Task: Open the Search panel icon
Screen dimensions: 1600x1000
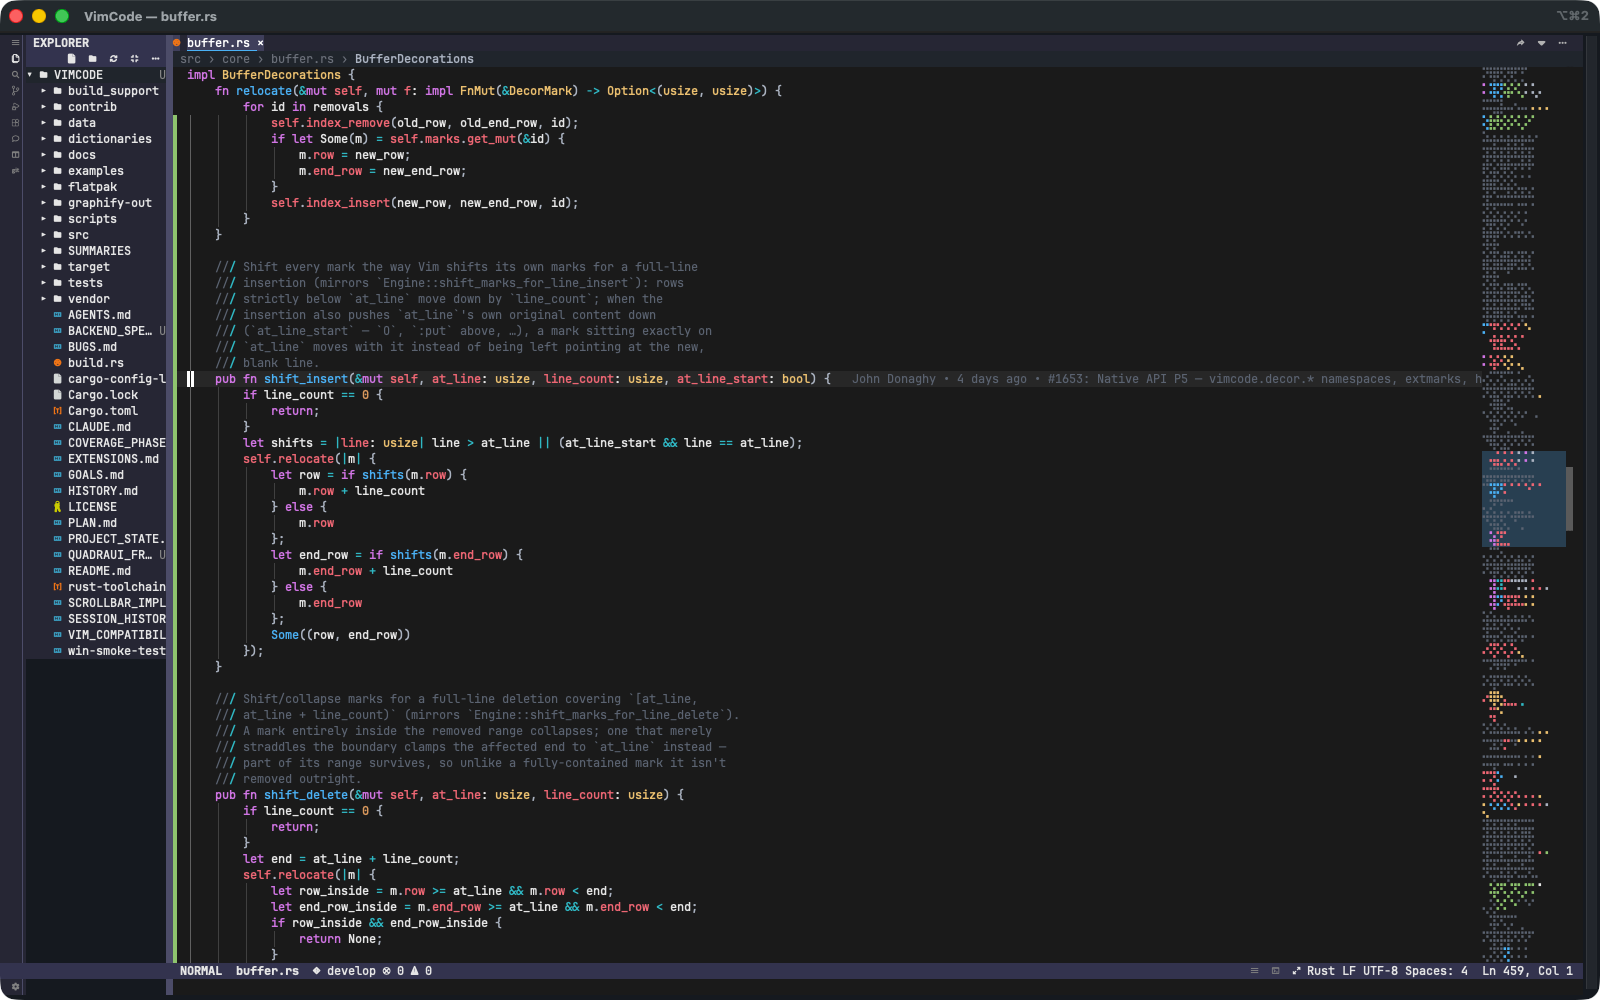Action: point(15,75)
